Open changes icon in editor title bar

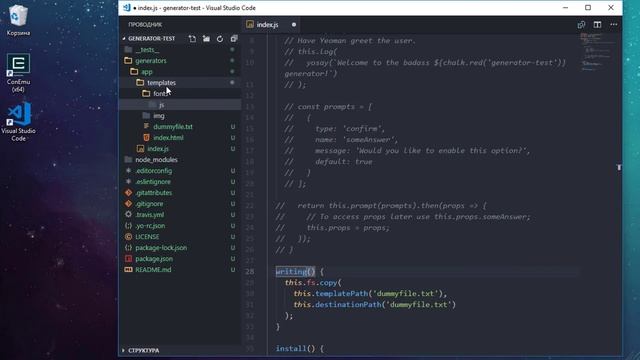pos(582,25)
